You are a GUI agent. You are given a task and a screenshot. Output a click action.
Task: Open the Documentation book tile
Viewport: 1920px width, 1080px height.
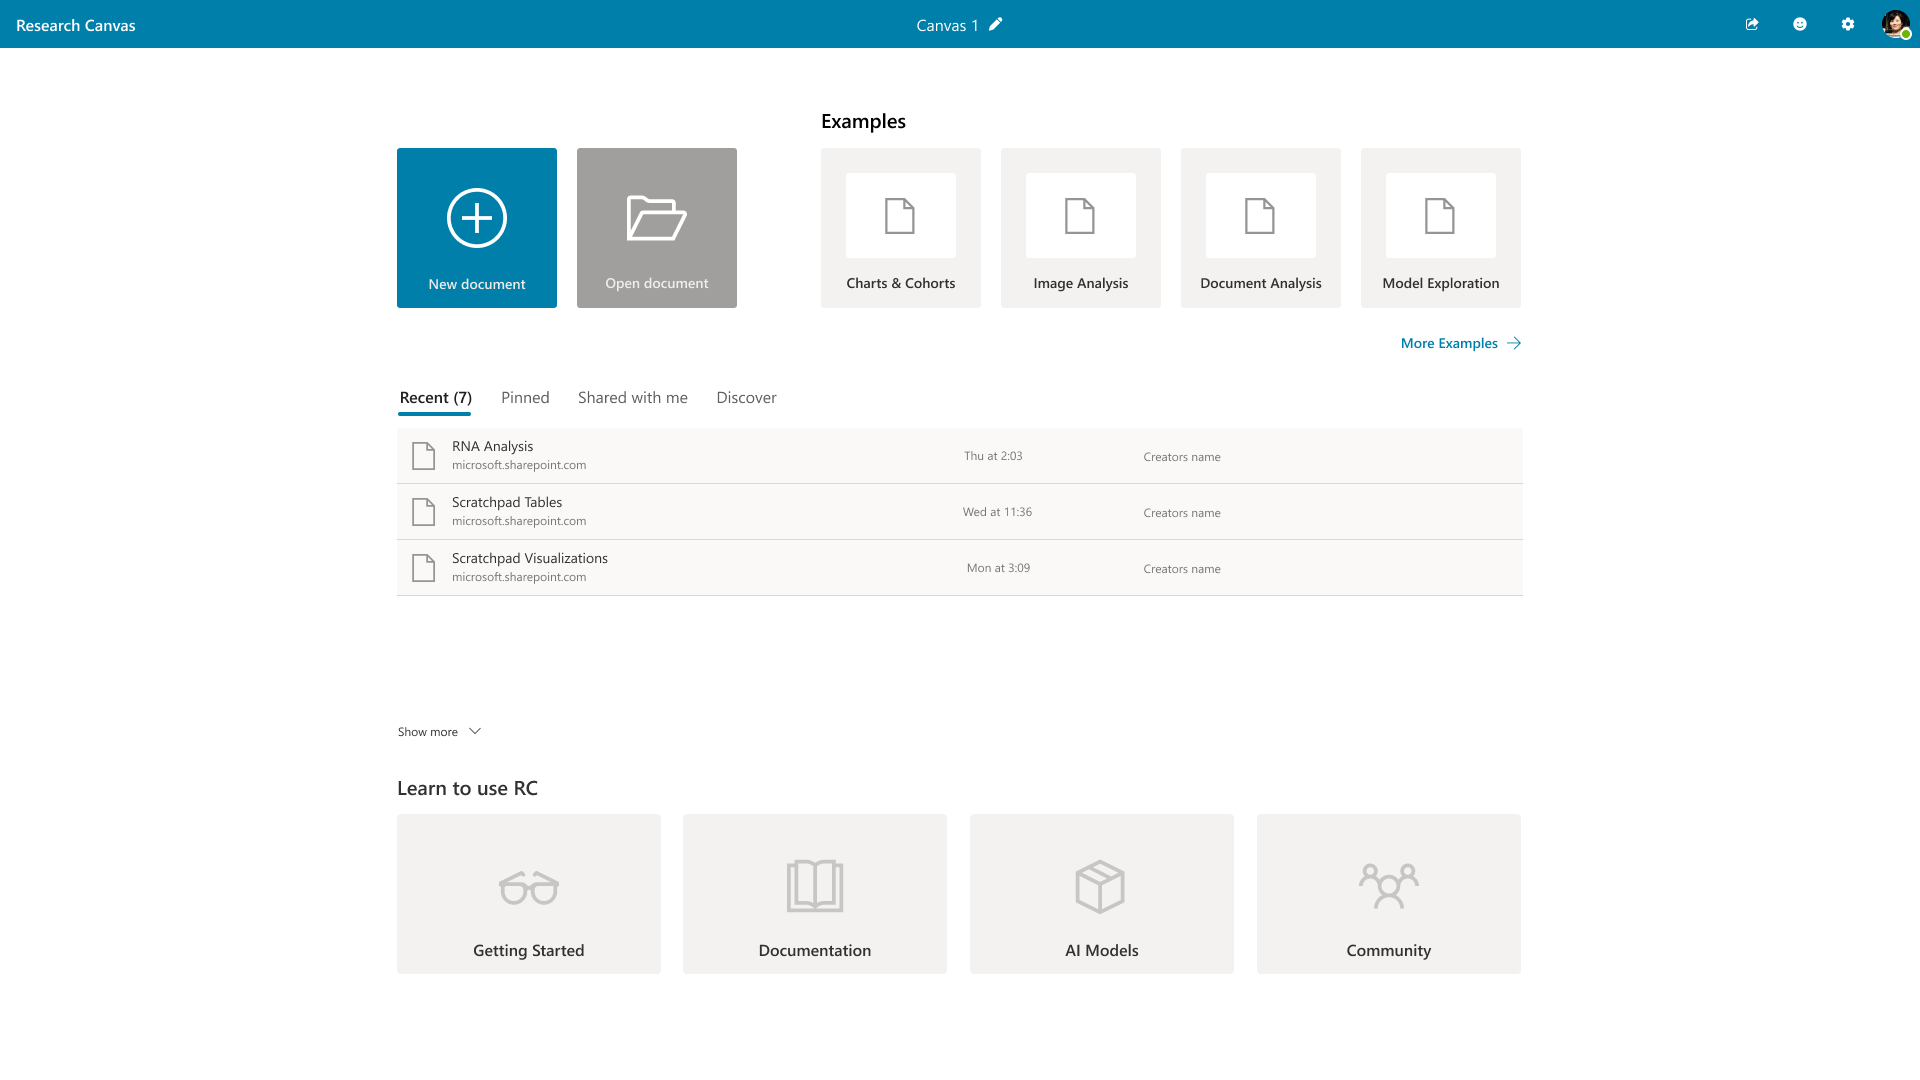tap(815, 894)
